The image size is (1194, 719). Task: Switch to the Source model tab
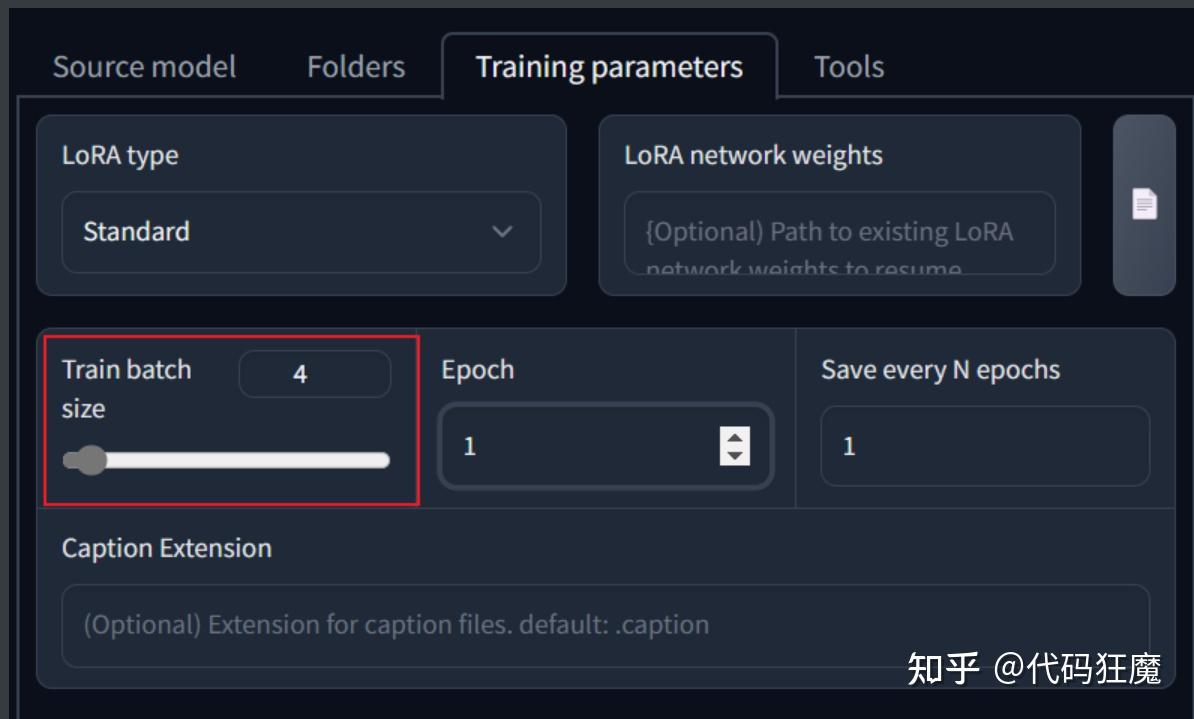(144, 67)
